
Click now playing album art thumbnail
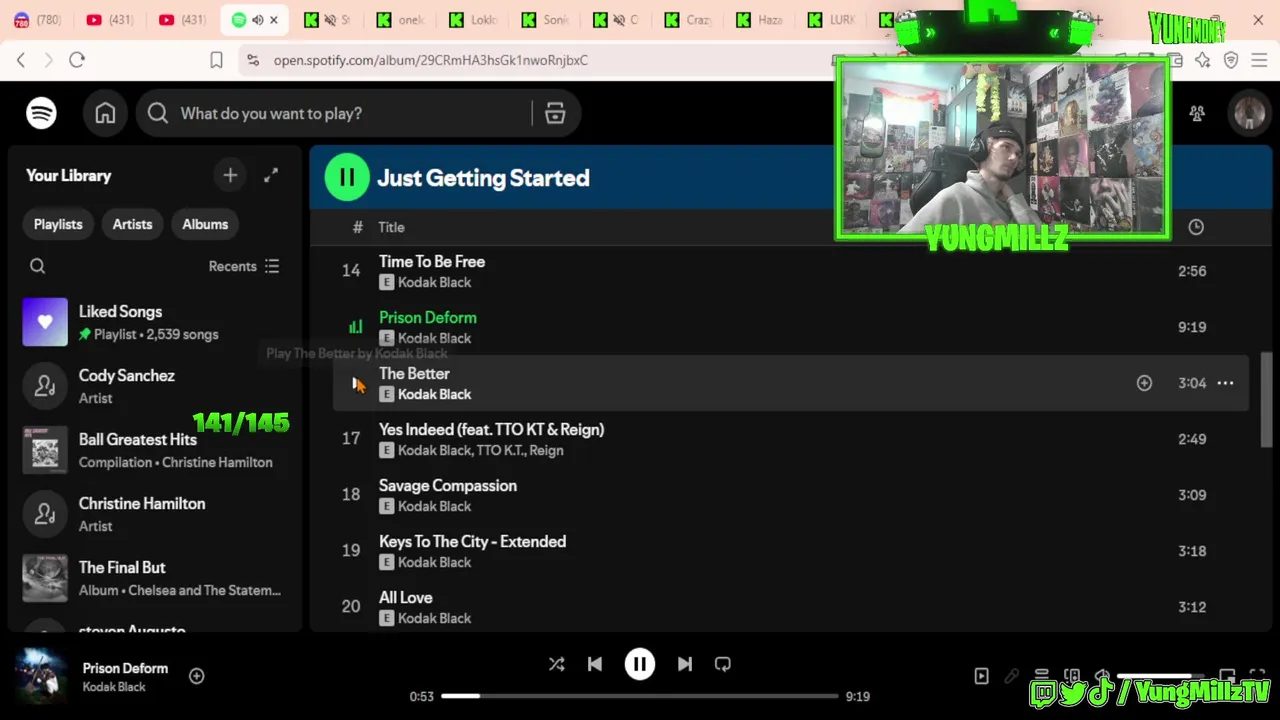click(41, 676)
